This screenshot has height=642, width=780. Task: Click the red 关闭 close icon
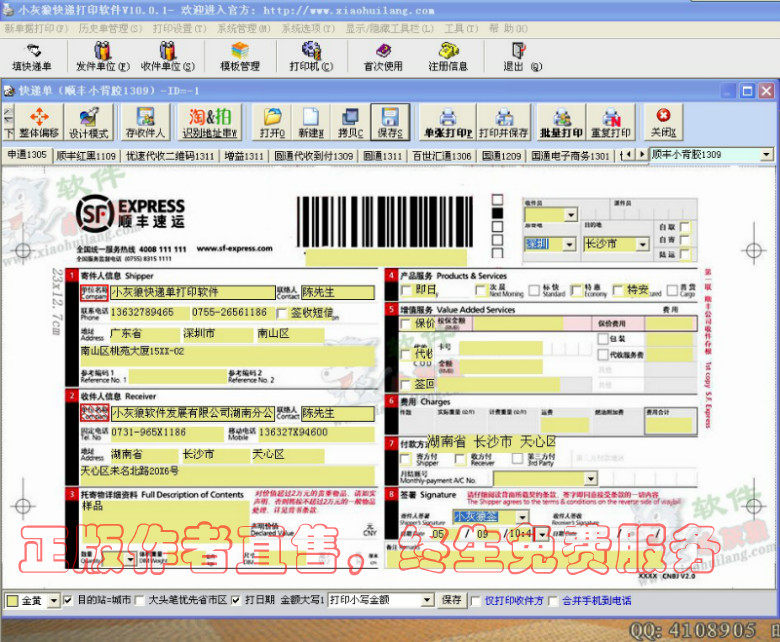(x=664, y=122)
